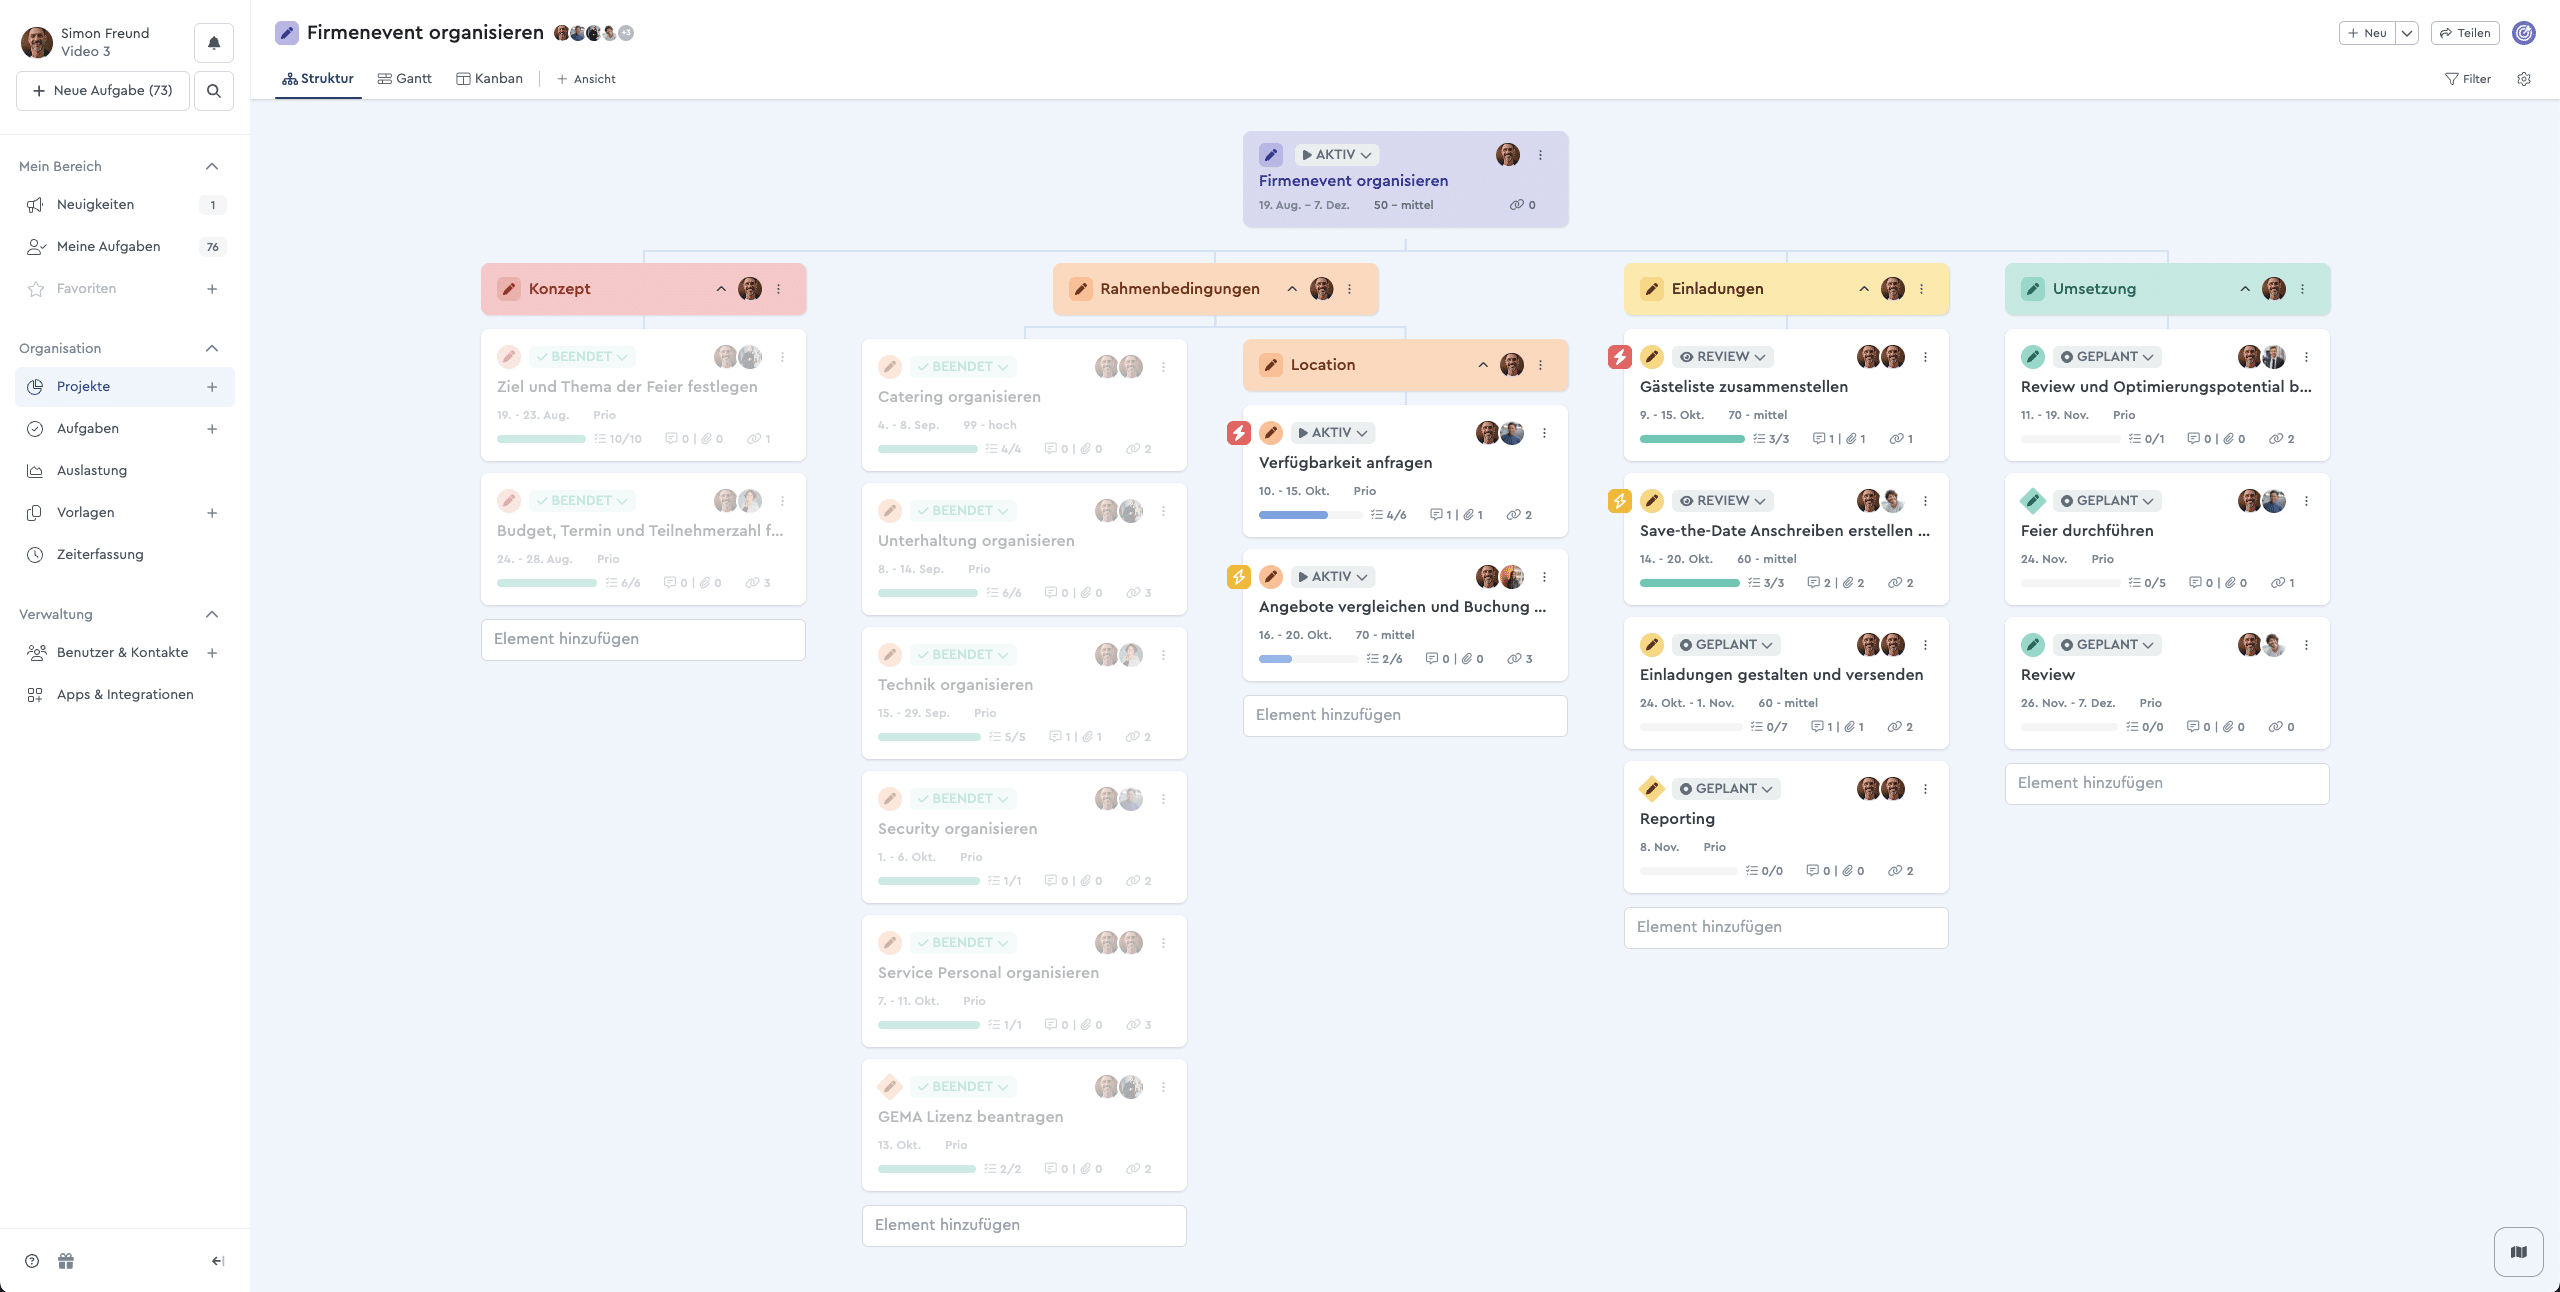2560x1292 pixels.
Task: Switch to the Kanban tab
Action: click(x=490, y=79)
